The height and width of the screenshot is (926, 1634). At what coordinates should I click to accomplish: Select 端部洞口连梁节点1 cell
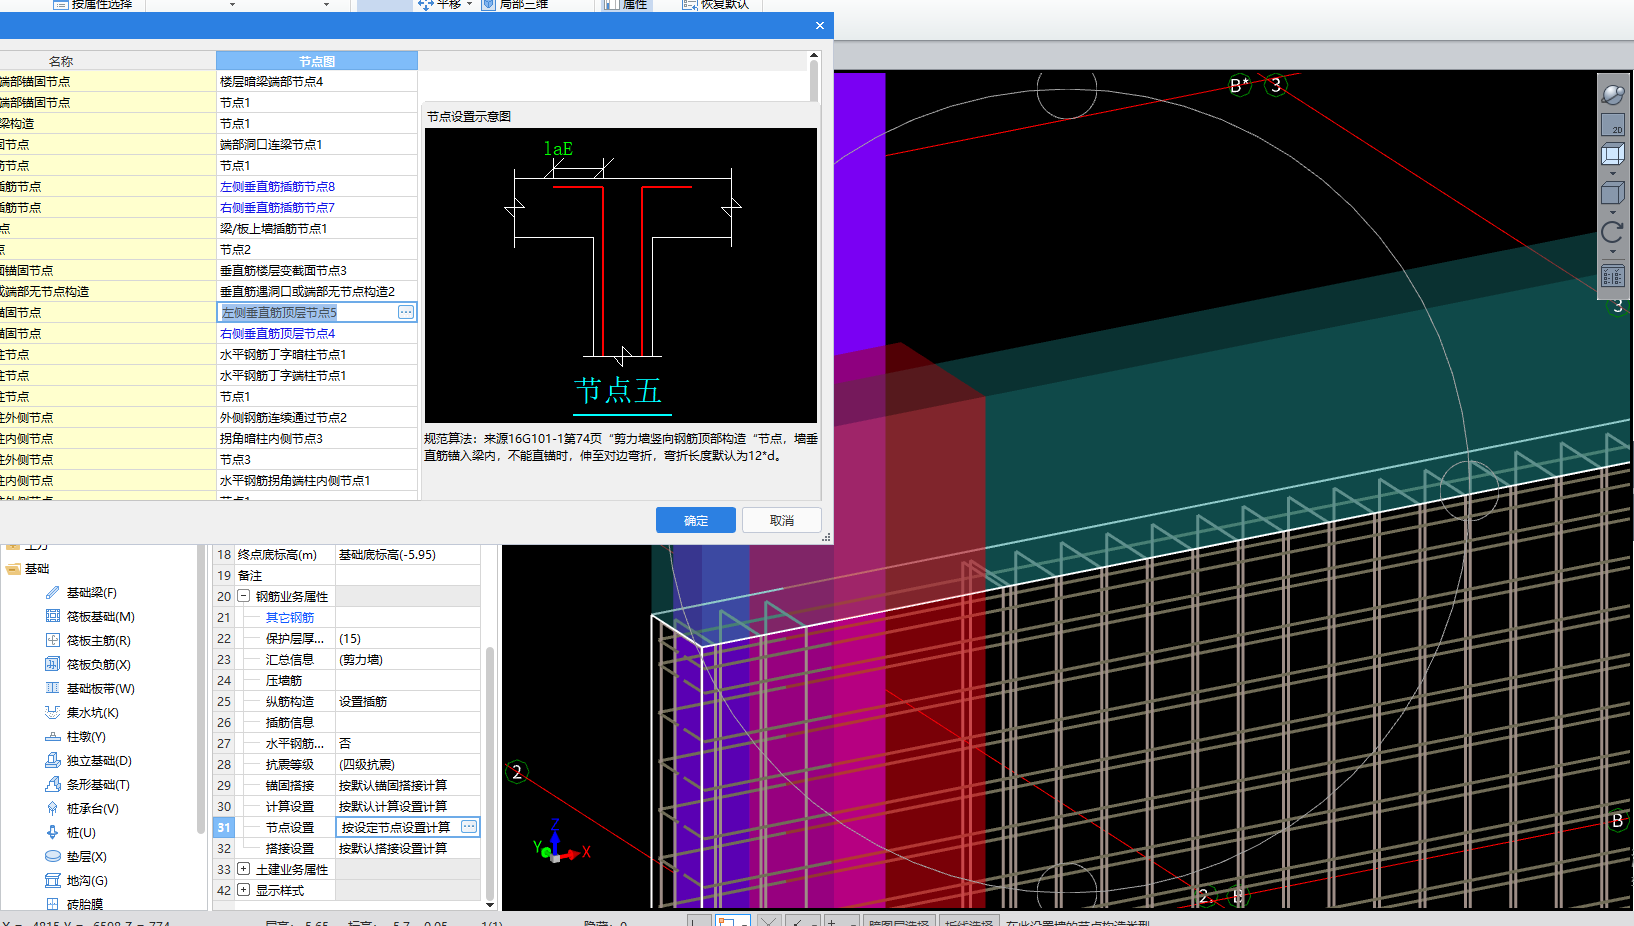pos(317,145)
